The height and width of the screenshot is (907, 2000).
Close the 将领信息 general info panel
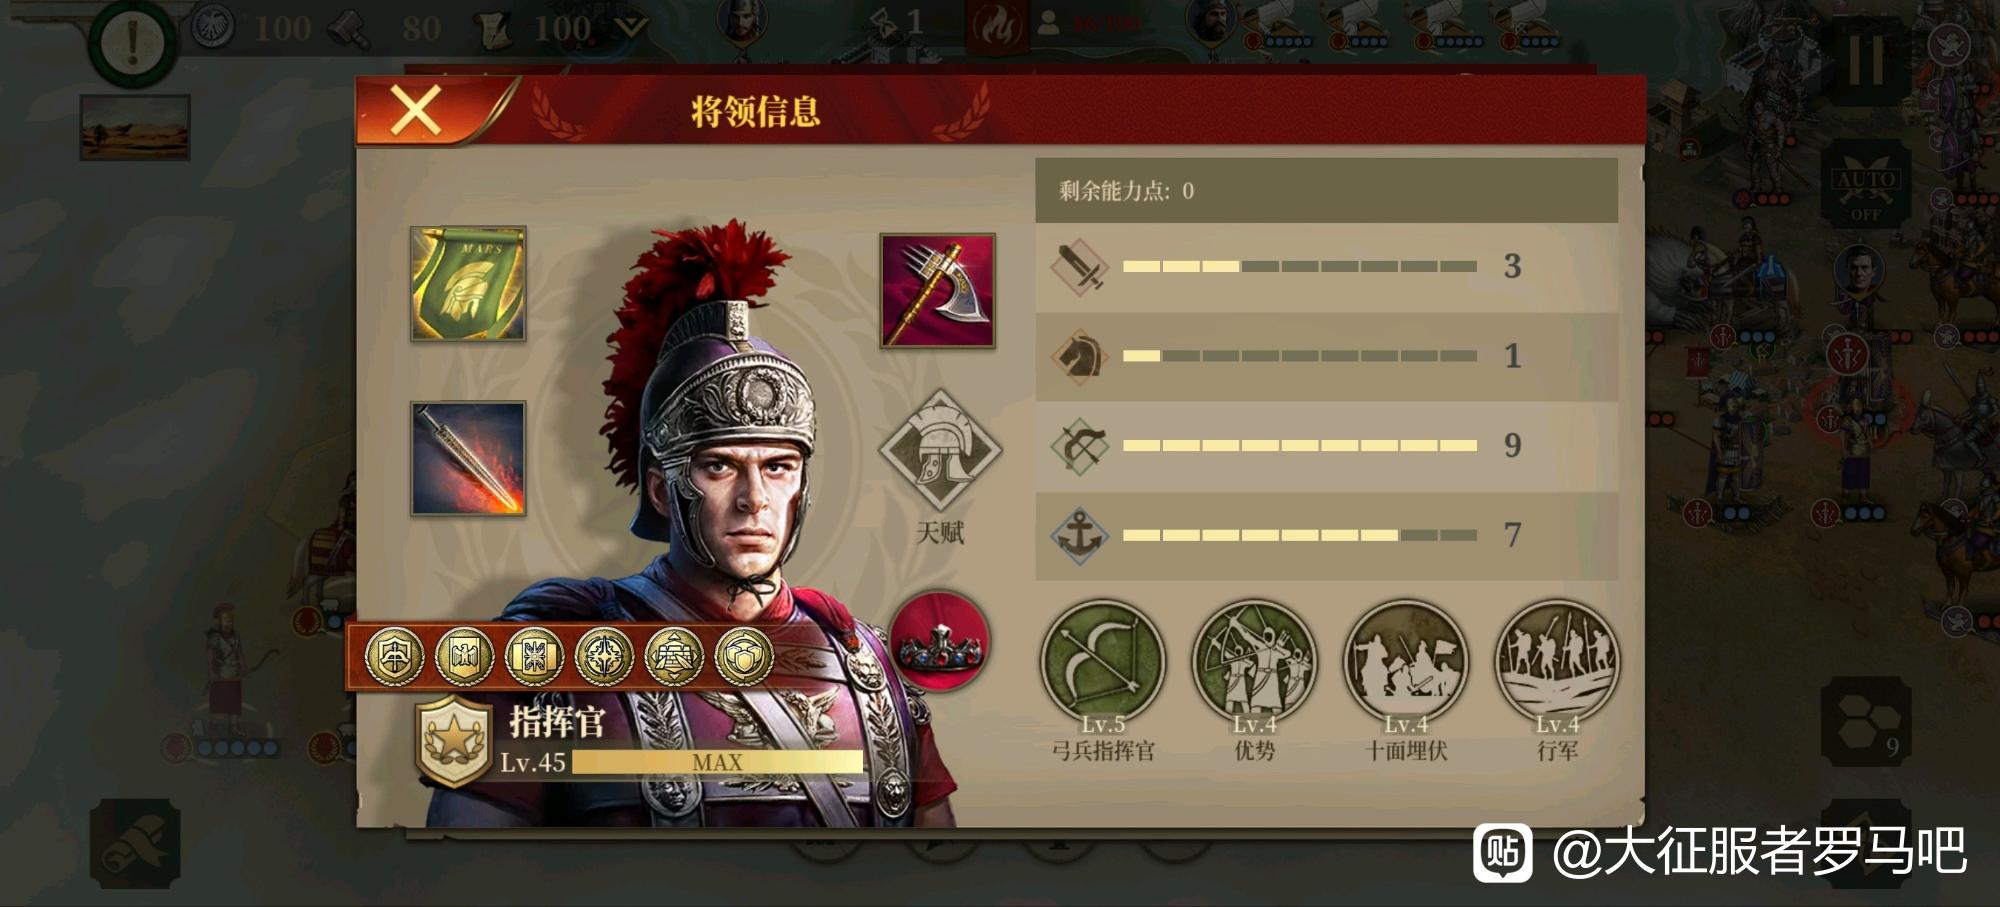coord(416,110)
